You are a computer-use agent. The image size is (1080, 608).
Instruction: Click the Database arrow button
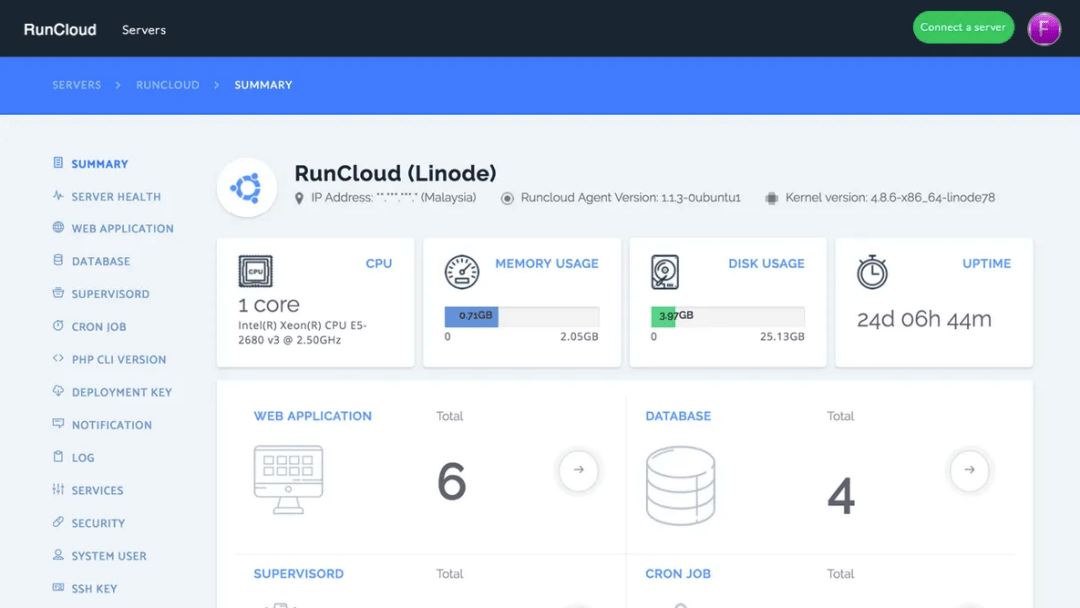969,470
